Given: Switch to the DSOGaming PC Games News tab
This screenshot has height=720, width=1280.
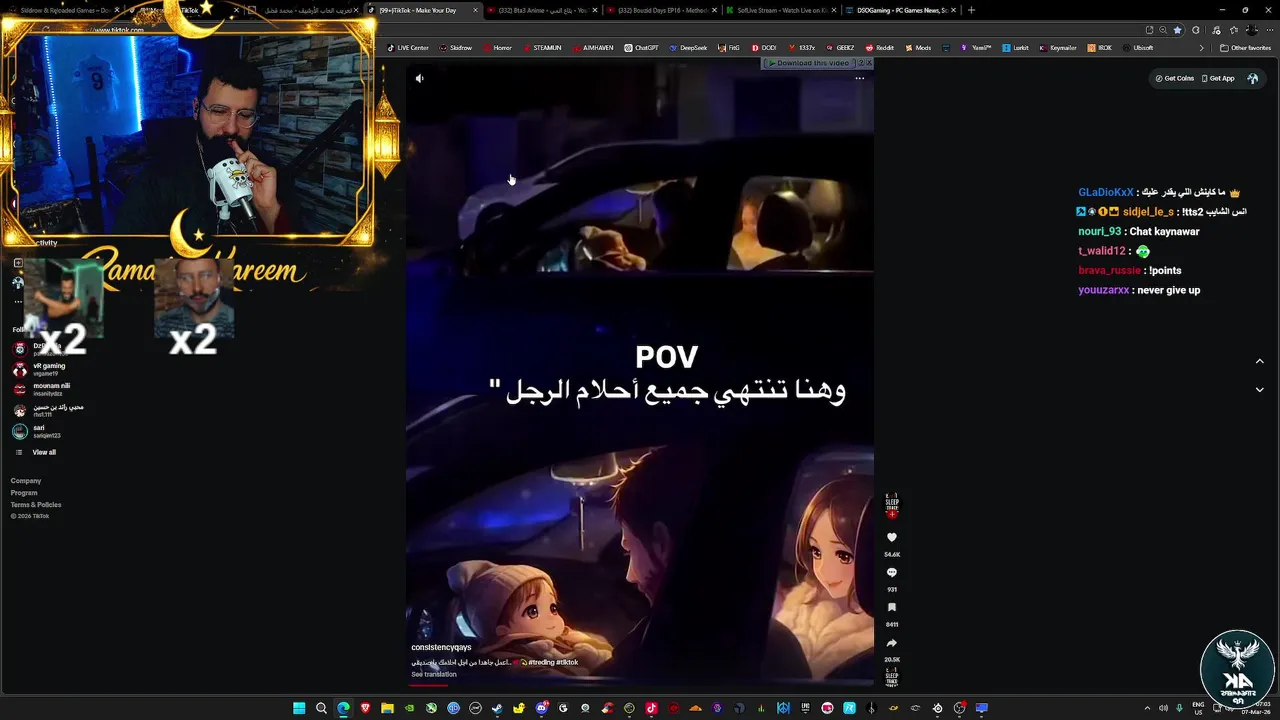Looking at the screenshot, I should [x=899, y=10].
